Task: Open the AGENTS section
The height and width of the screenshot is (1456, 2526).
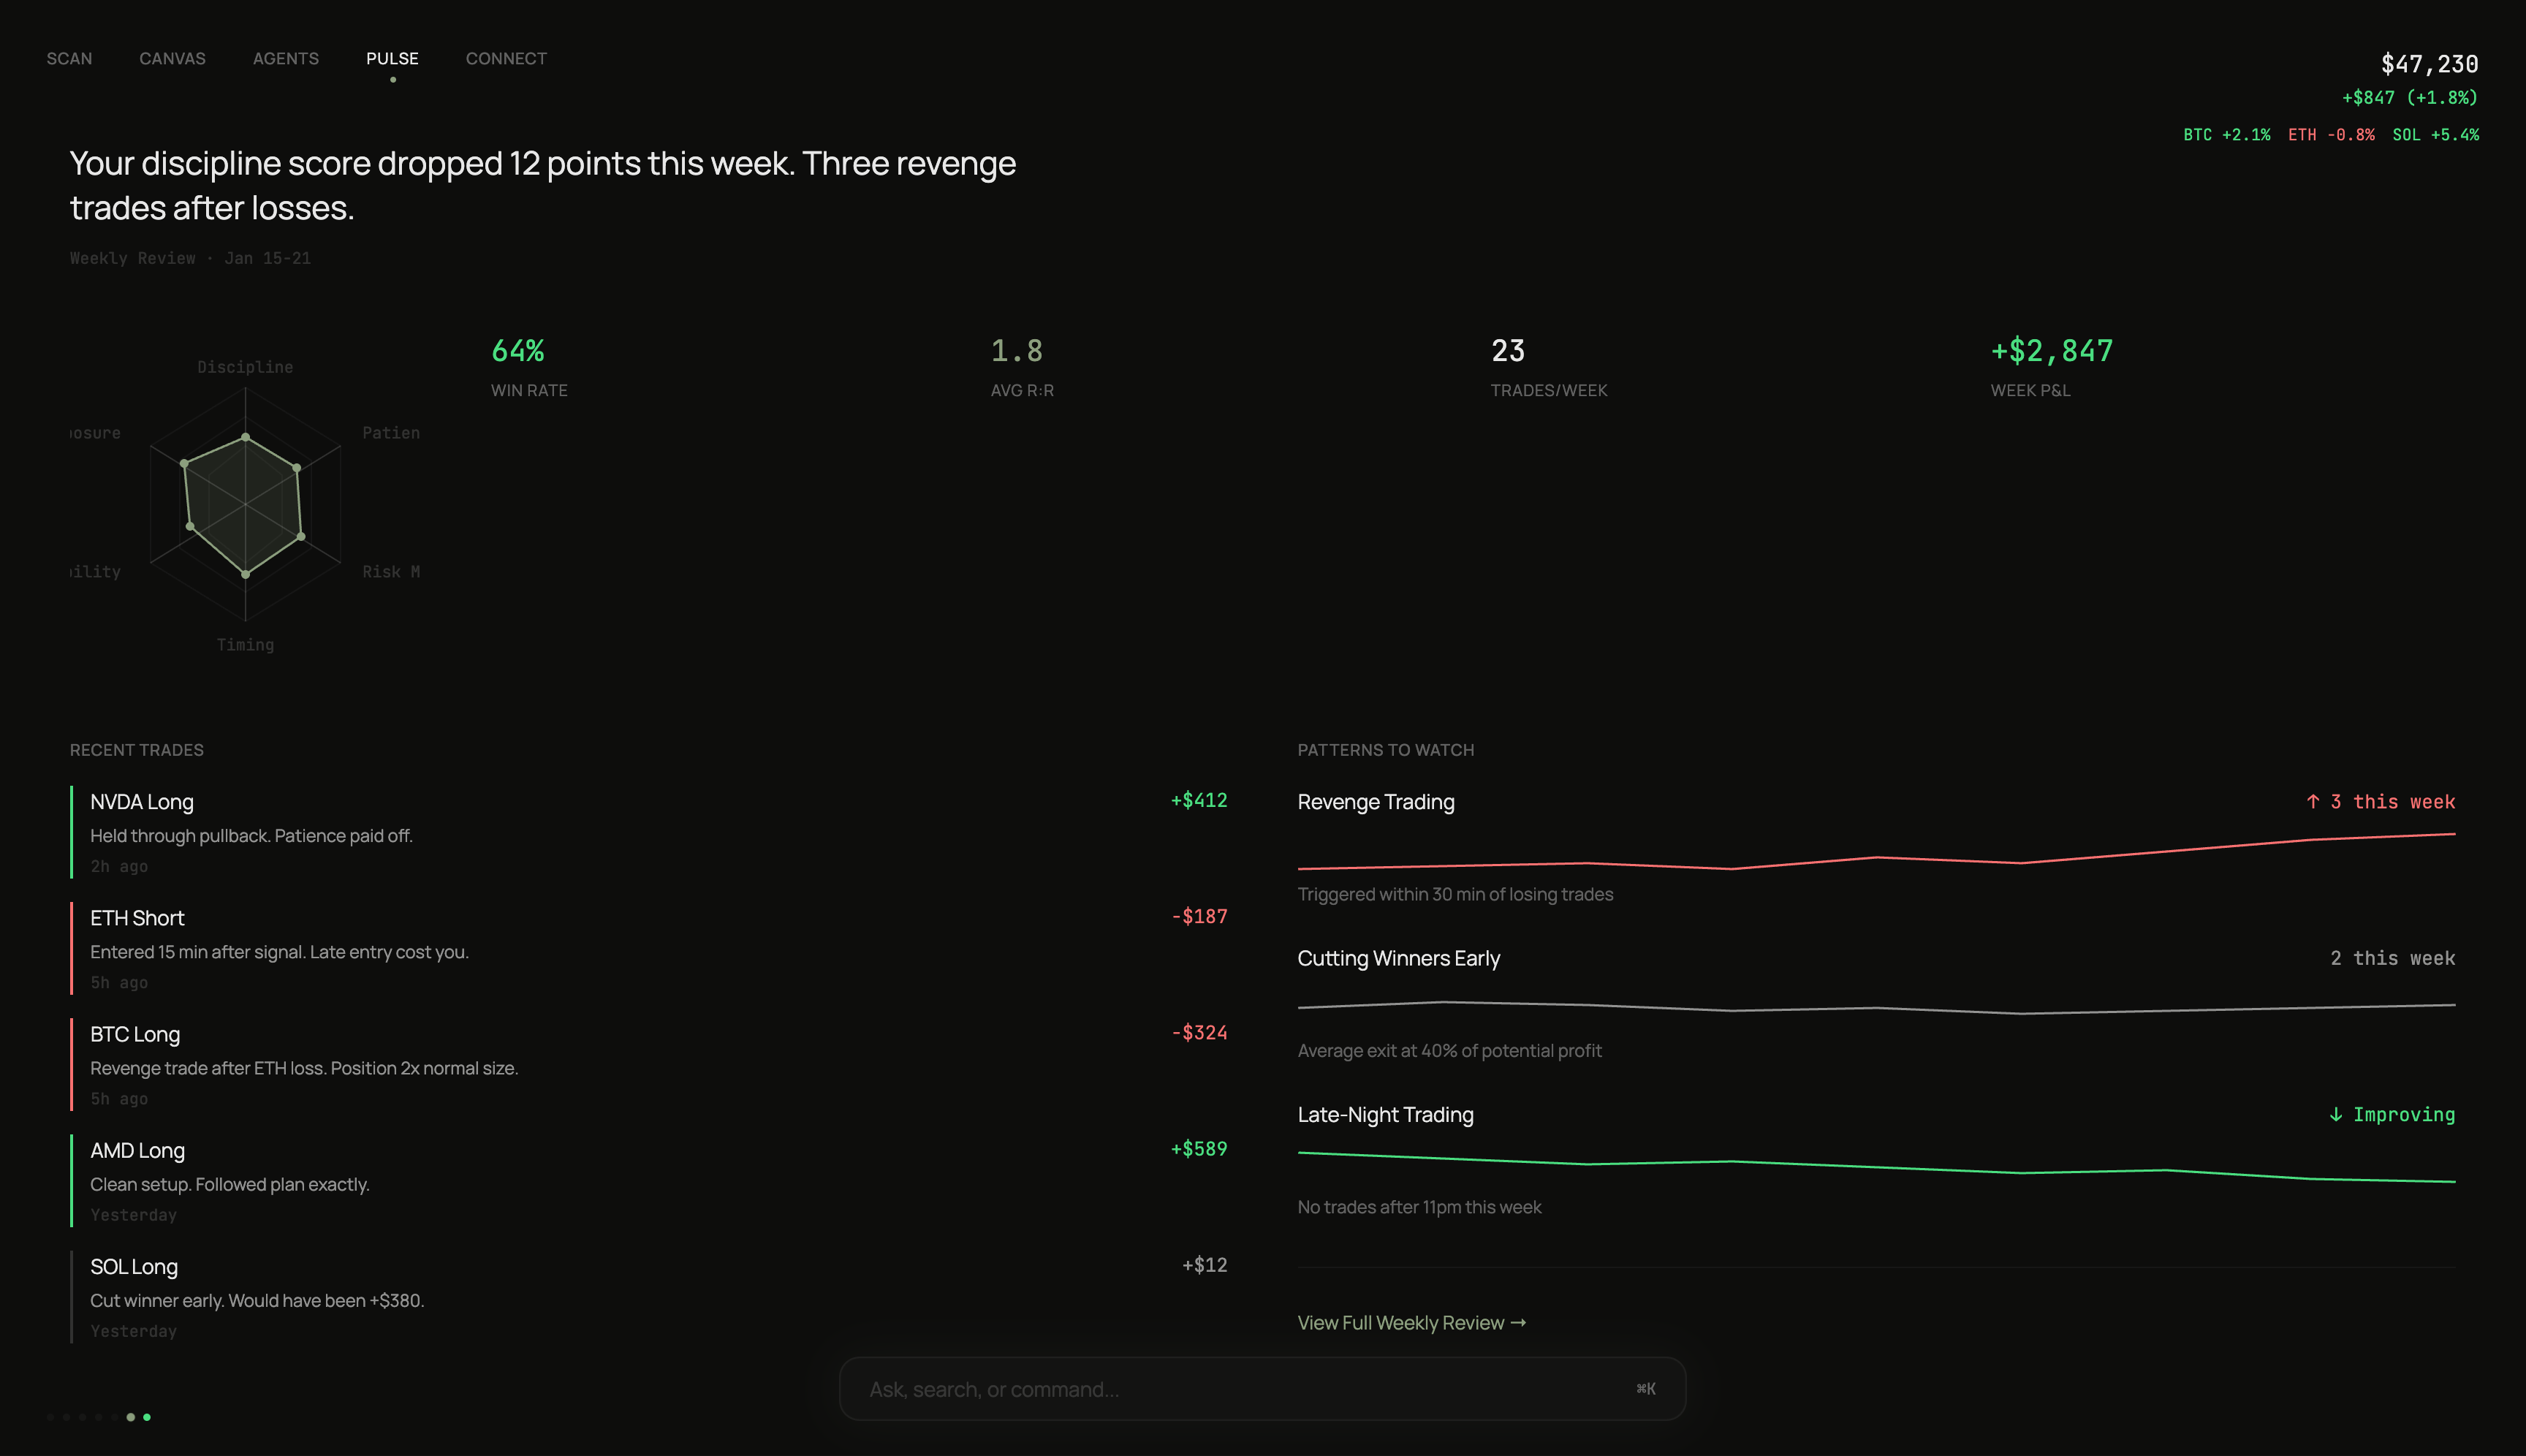Action: click(x=286, y=58)
